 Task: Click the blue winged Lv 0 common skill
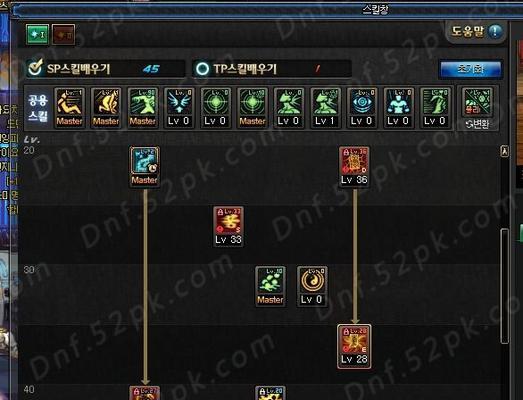(179, 108)
